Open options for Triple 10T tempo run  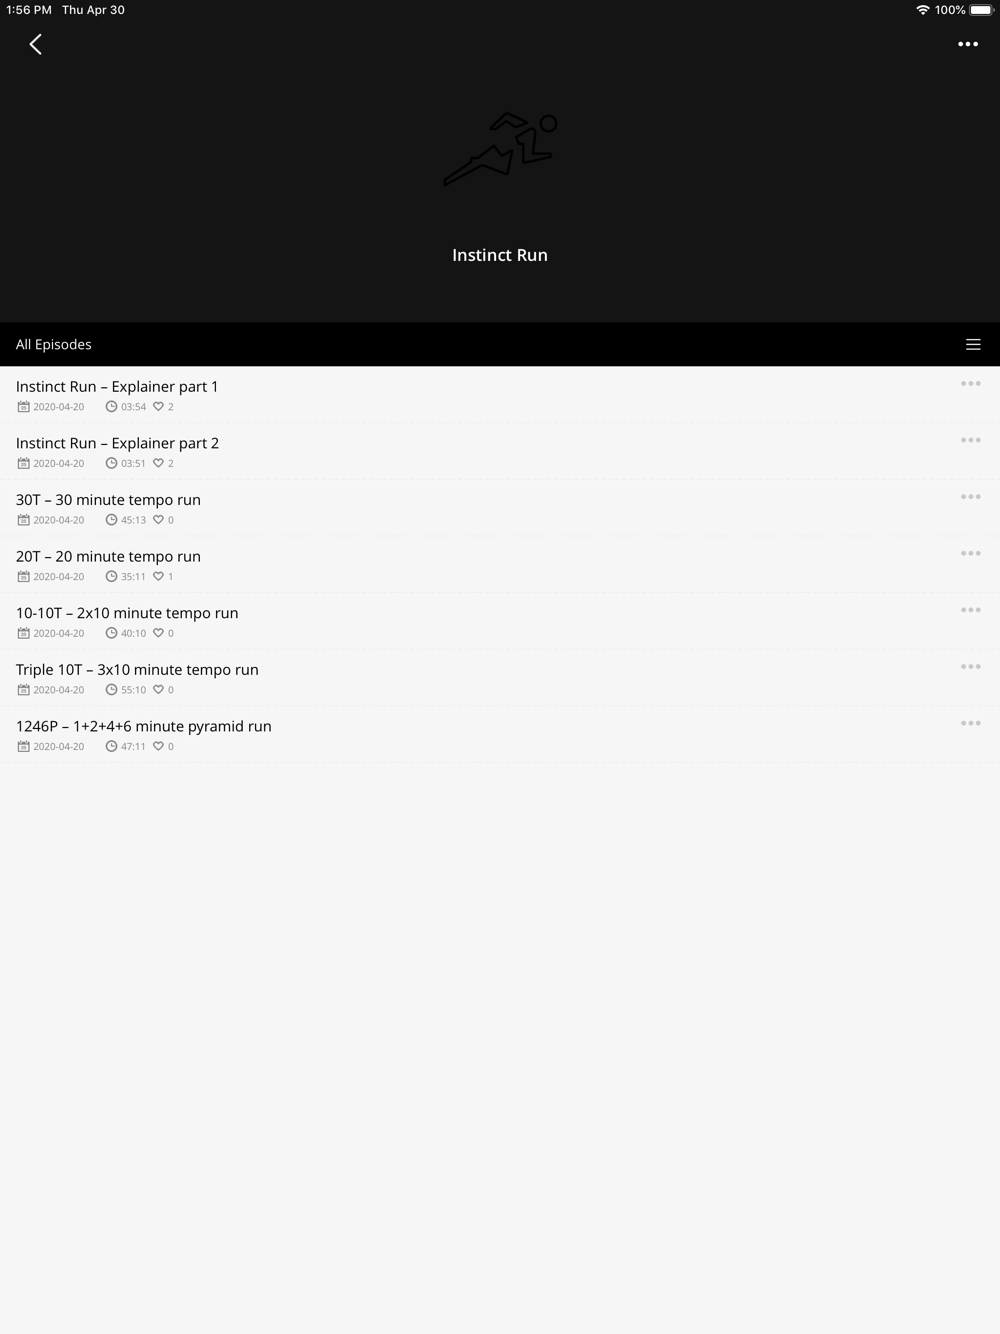[971, 667]
